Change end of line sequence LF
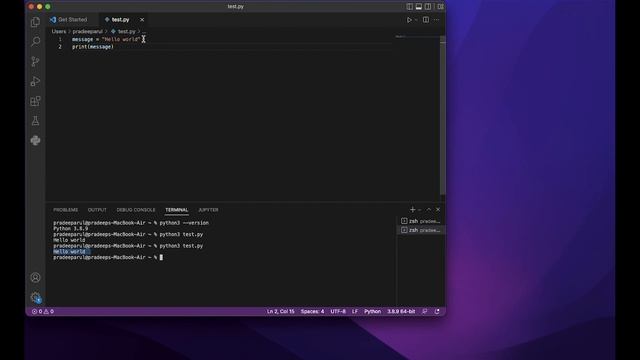 coord(355,311)
